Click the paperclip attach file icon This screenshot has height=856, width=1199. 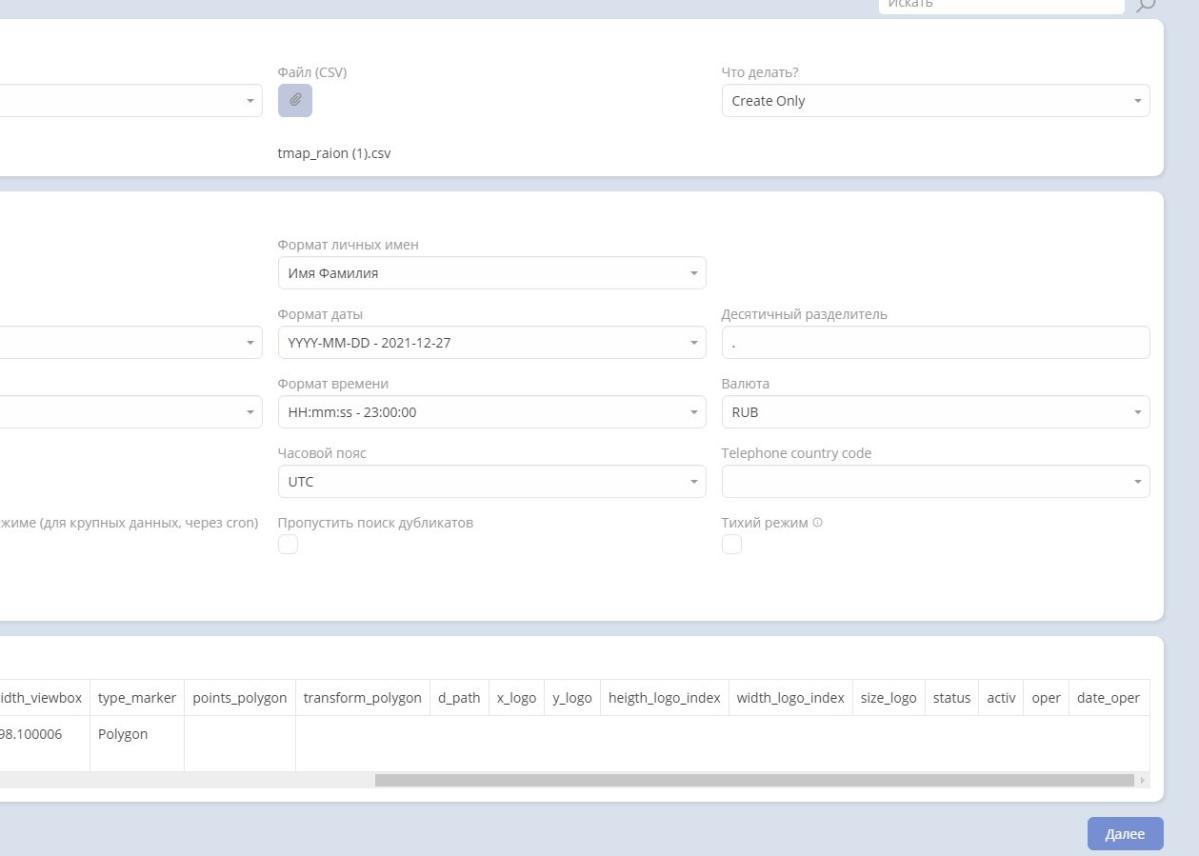coord(295,100)
